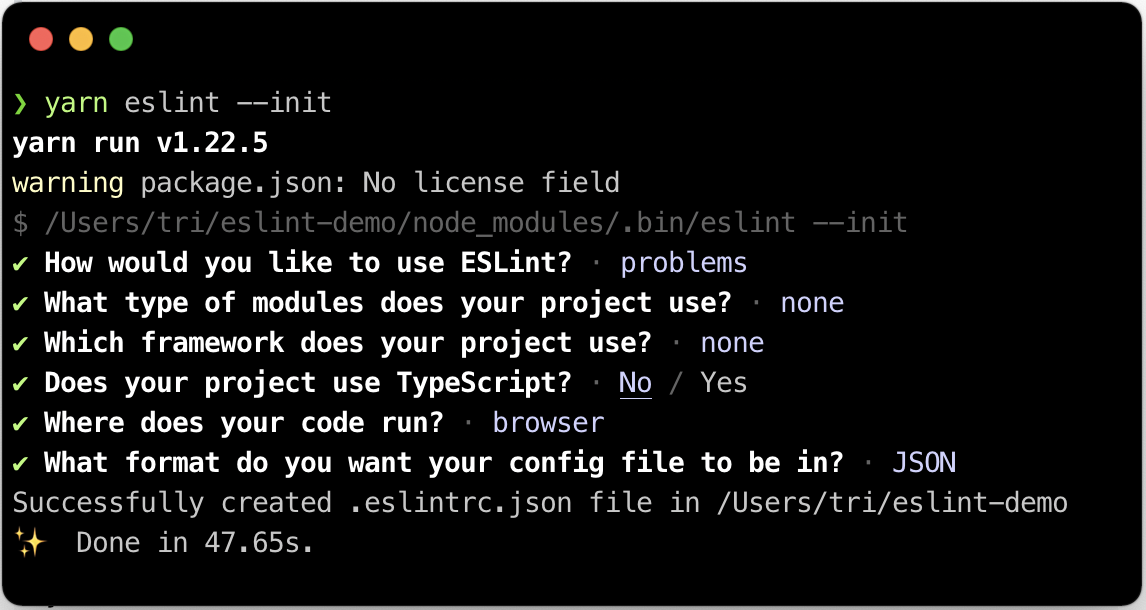Click the problems answer text

[x=684, y=263]
